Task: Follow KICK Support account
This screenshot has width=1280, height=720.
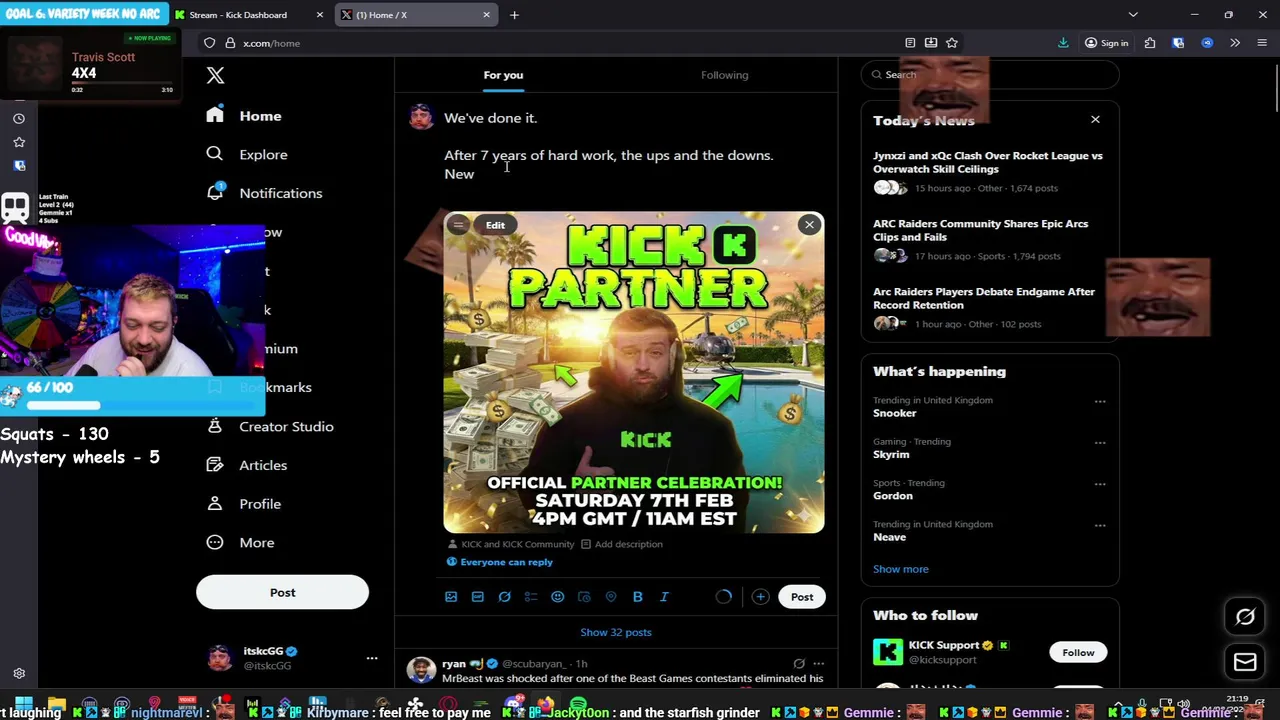Action: (x=1078, y=652)
